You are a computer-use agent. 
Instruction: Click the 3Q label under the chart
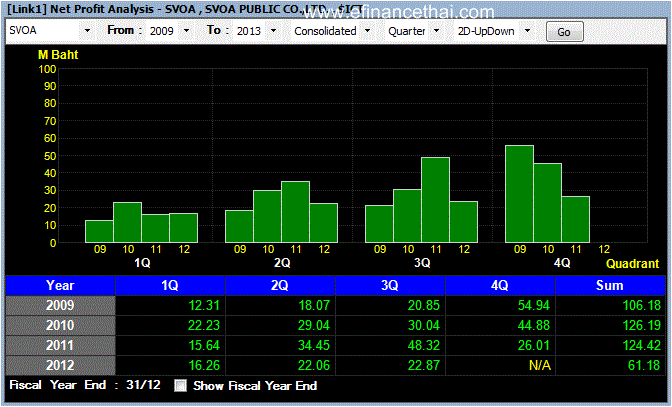tap(422, 263)
